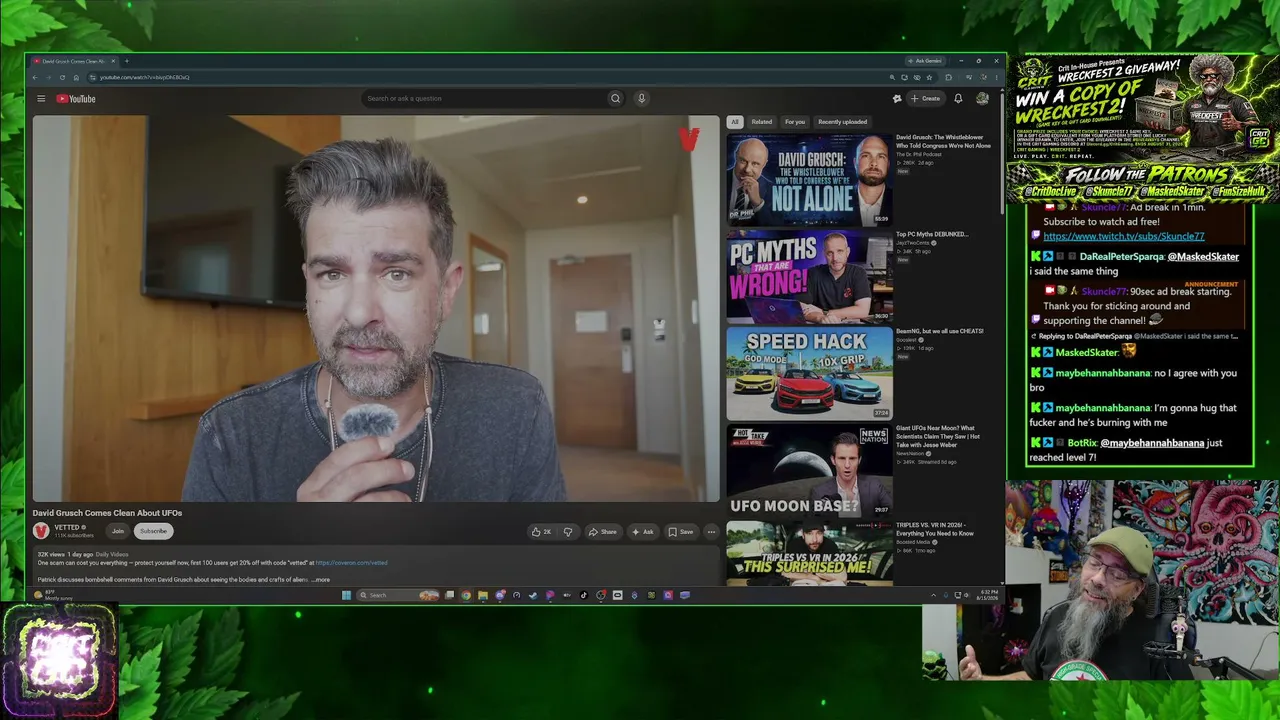Share the video
Image resolution: width=1280 pixels, height=720 pixels.
point(602,532)
